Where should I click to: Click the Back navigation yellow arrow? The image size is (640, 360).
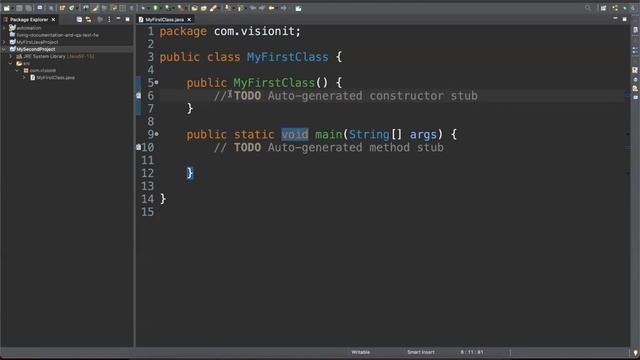[x=271, y=8]
